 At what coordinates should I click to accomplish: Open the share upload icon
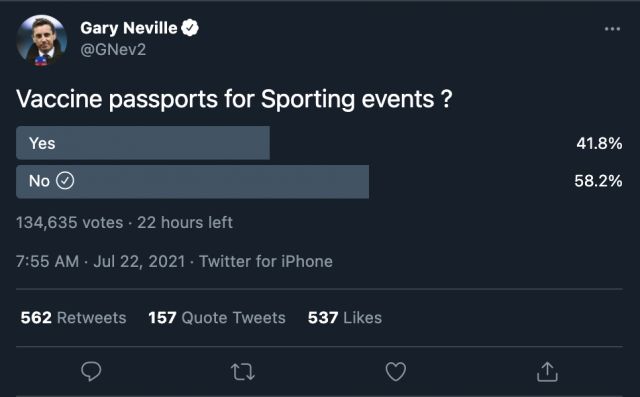(547, 371)
